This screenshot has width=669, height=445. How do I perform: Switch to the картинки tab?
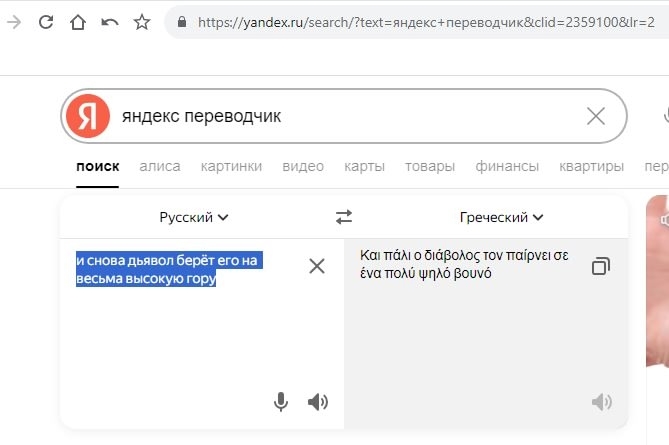231,166
